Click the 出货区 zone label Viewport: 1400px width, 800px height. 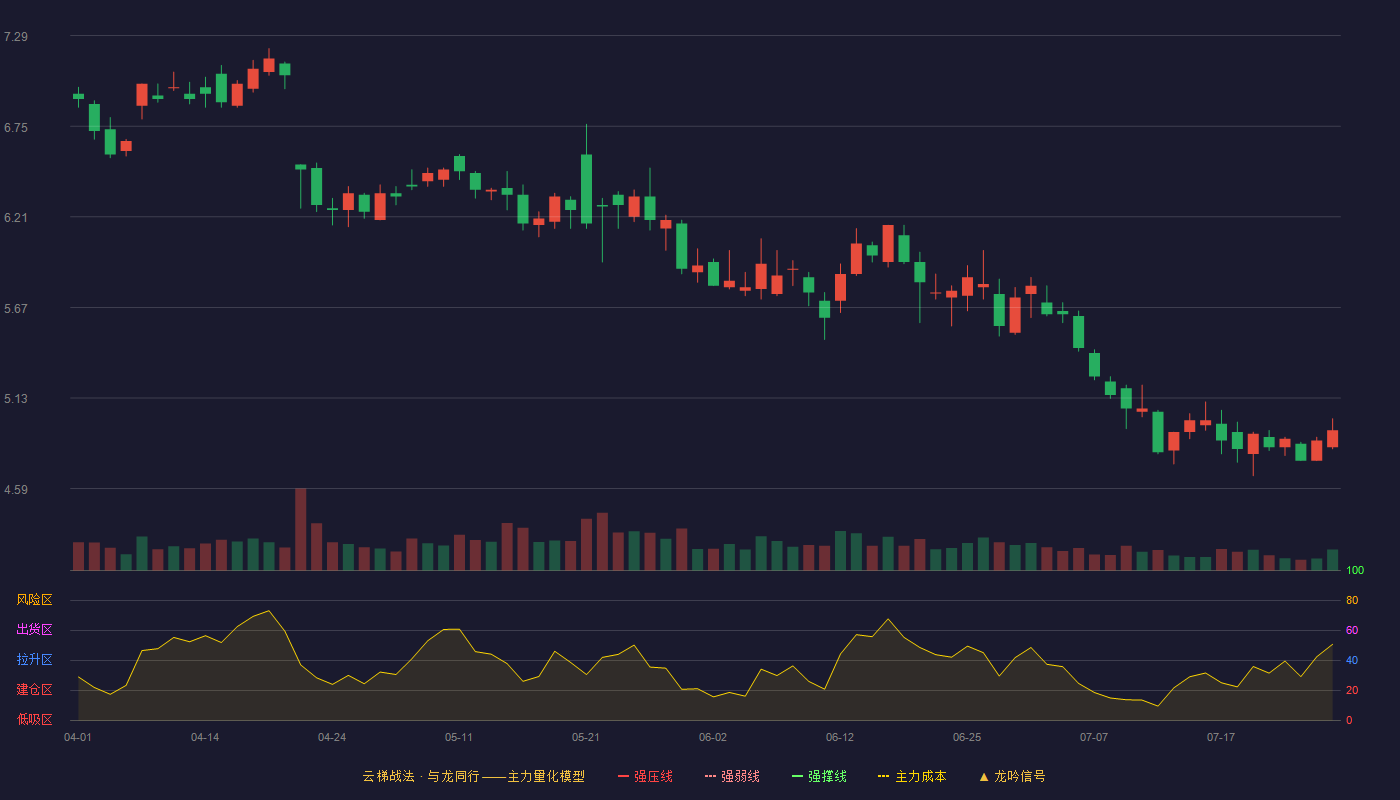click(34, 630)
